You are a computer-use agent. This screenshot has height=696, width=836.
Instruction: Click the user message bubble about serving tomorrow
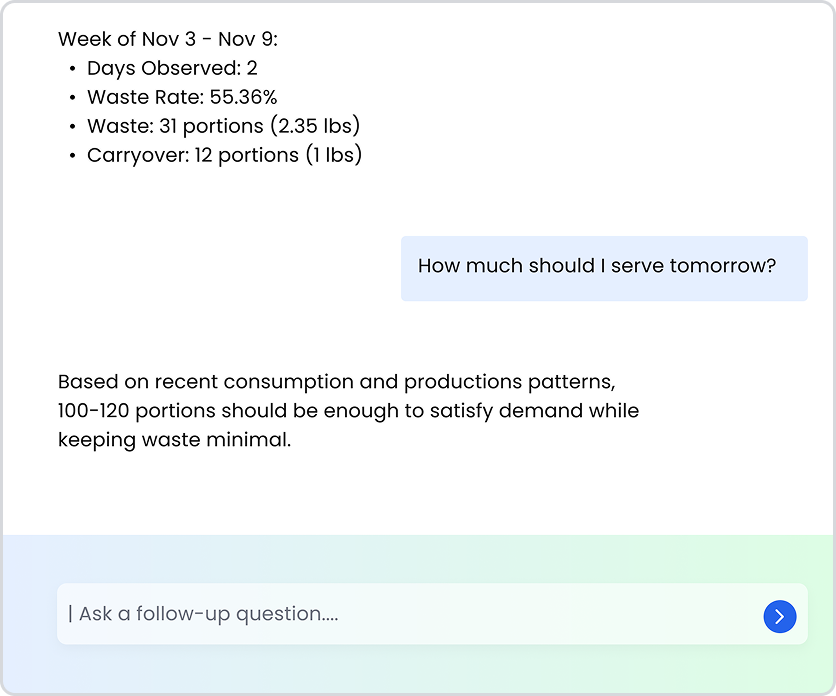(603, 268)
